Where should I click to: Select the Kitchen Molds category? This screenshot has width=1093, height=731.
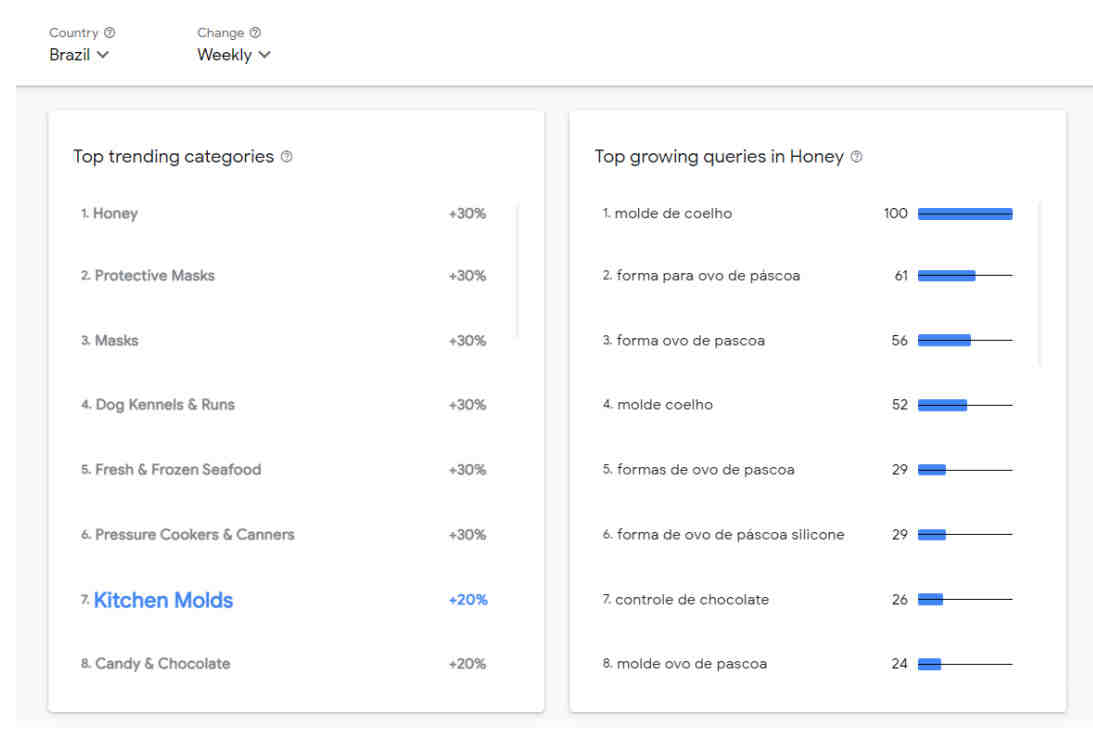[163, 600]
